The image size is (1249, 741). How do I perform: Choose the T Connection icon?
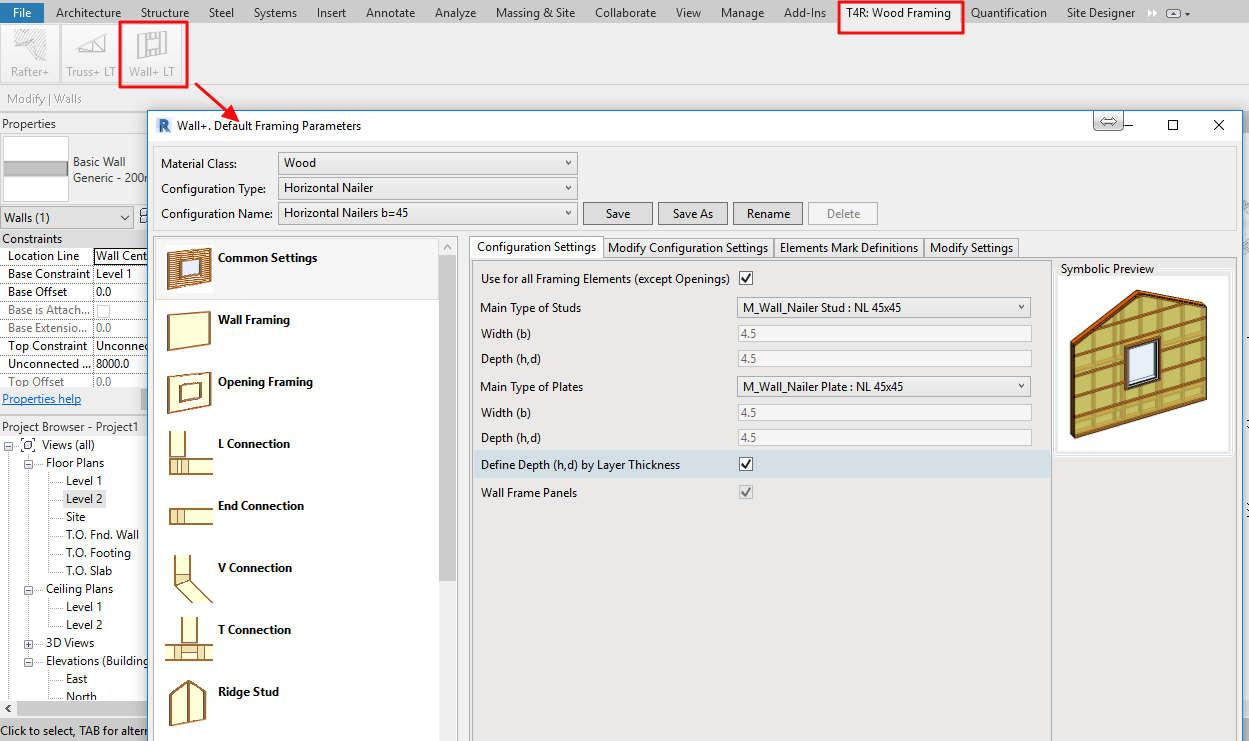pyautogui.click(x=189, y=641)
